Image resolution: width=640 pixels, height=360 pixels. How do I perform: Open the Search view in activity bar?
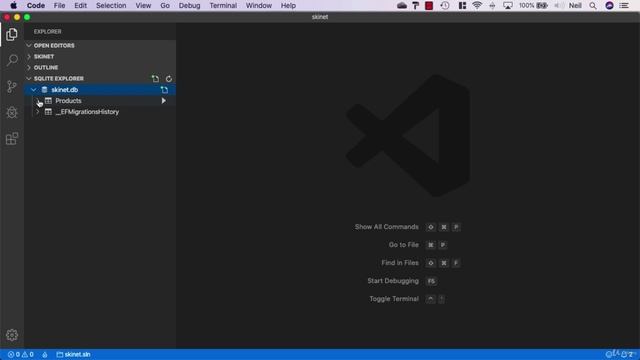12,60
